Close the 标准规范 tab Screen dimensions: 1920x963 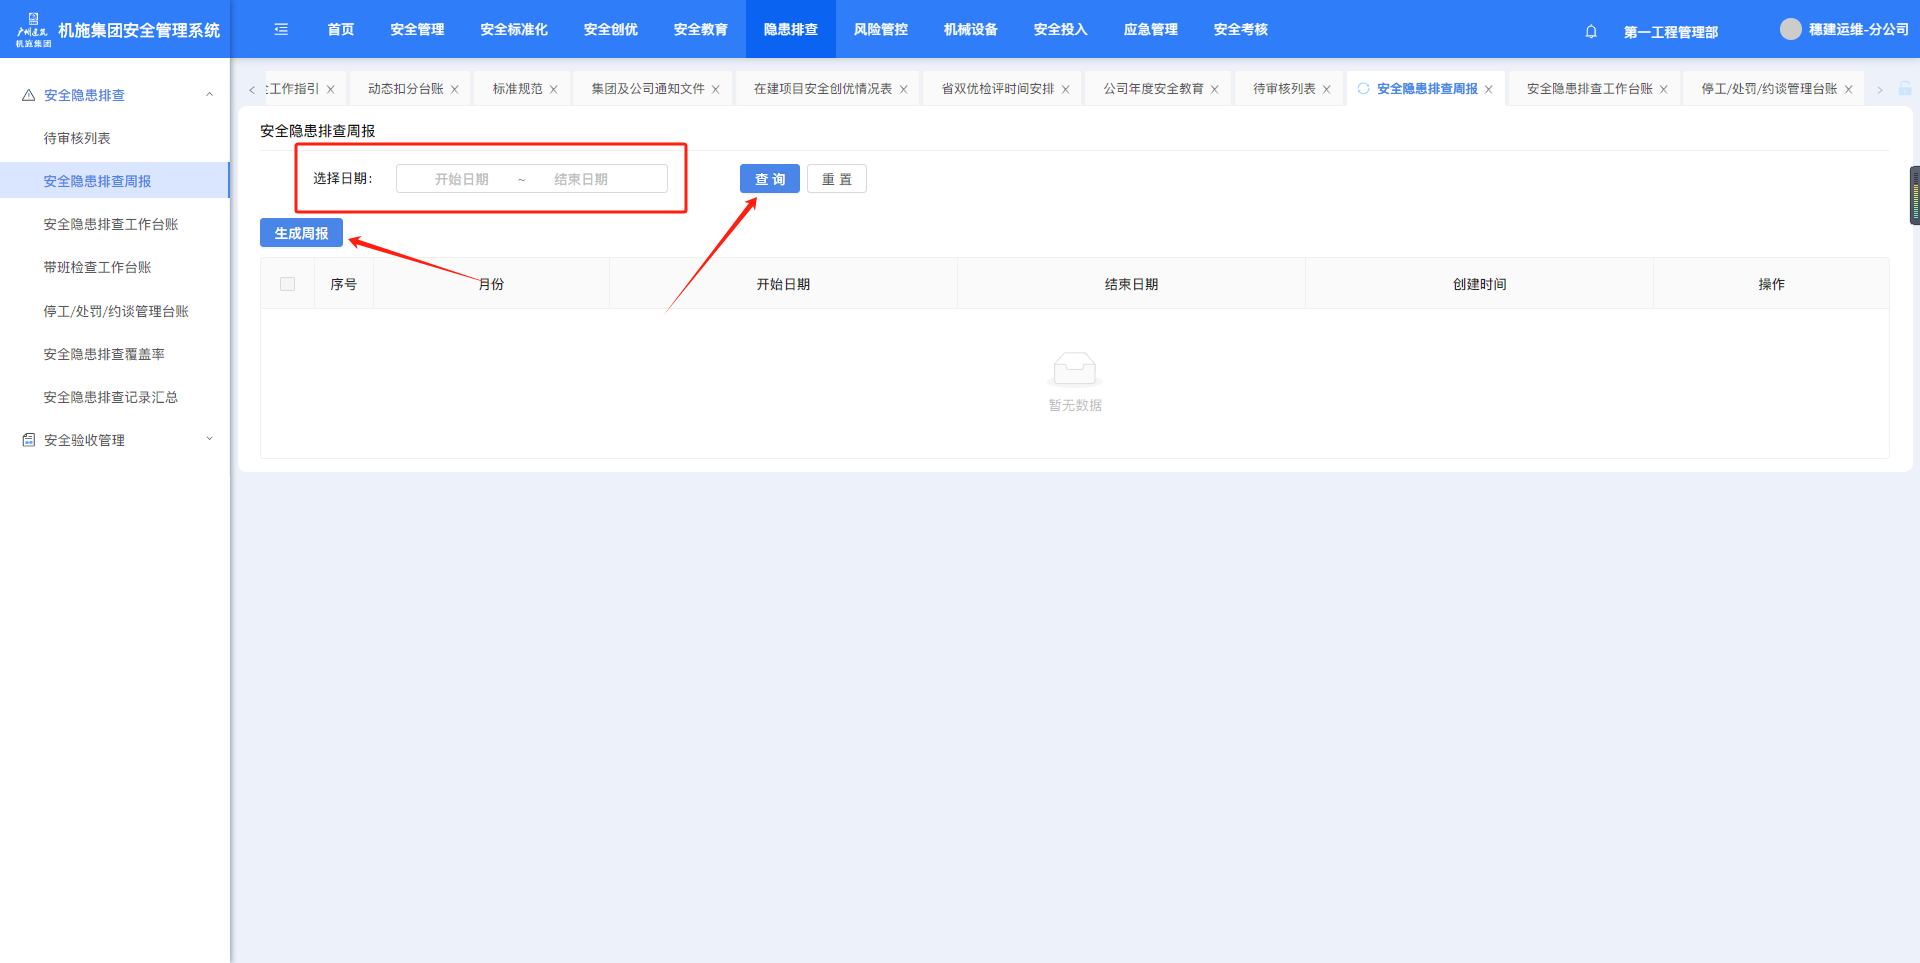tap(554, 90)
